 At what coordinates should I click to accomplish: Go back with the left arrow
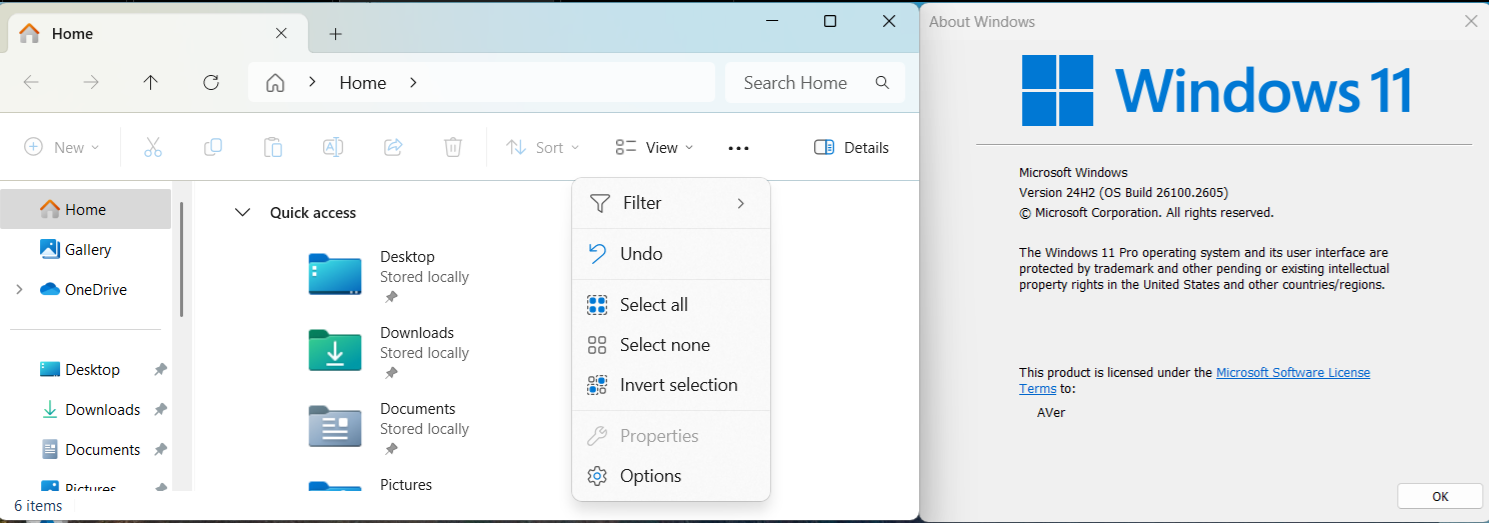(31, 83)
